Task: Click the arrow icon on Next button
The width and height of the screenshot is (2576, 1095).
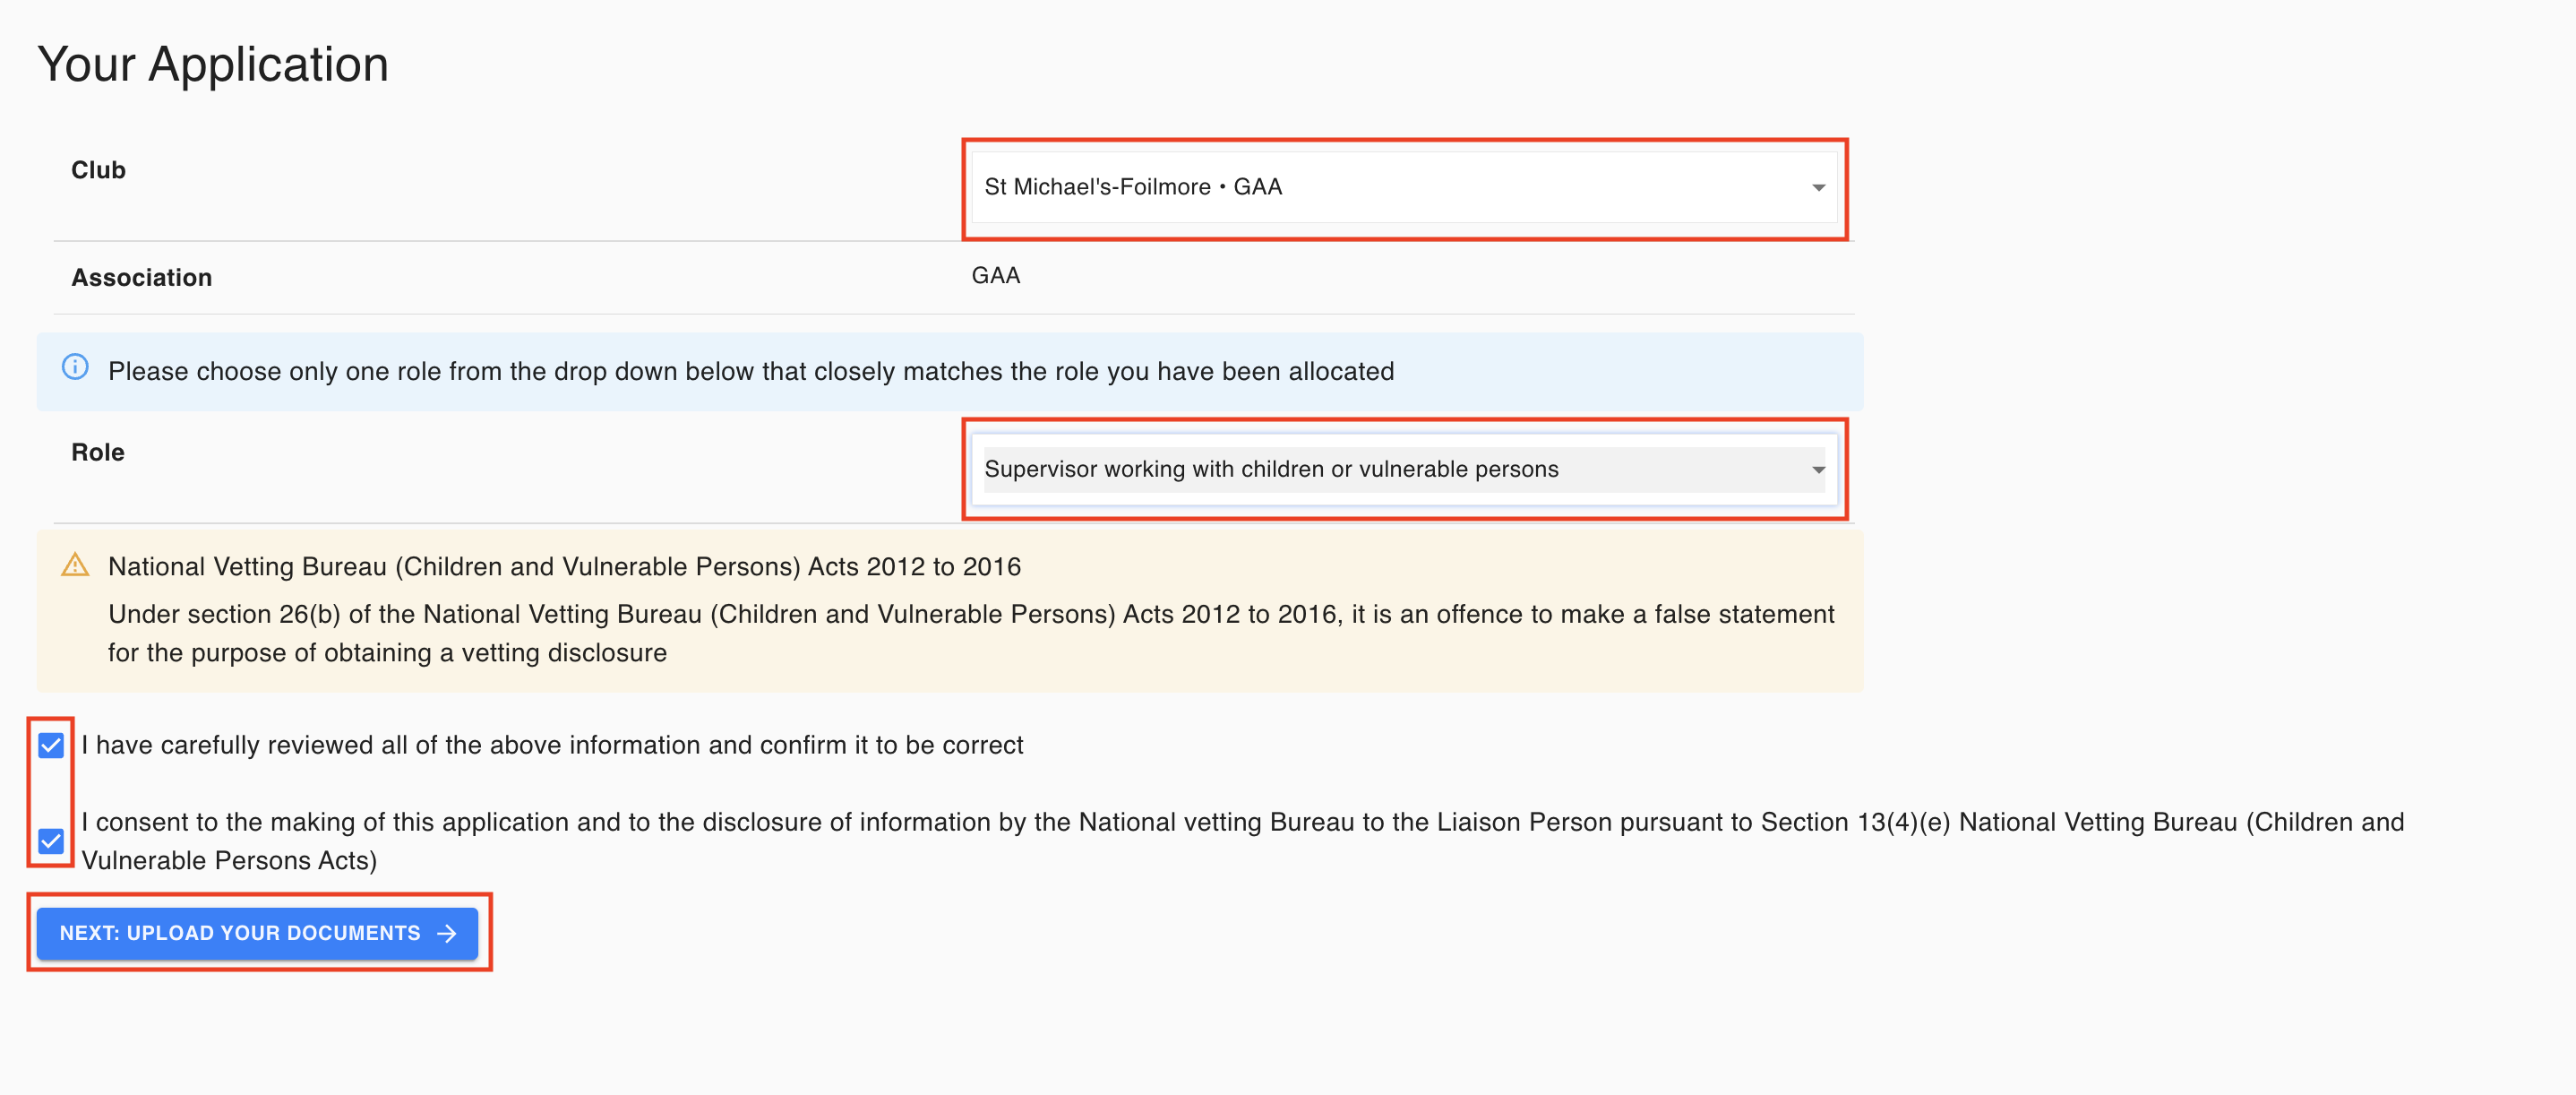Action: pyautogui.click(x=447, y=933)
